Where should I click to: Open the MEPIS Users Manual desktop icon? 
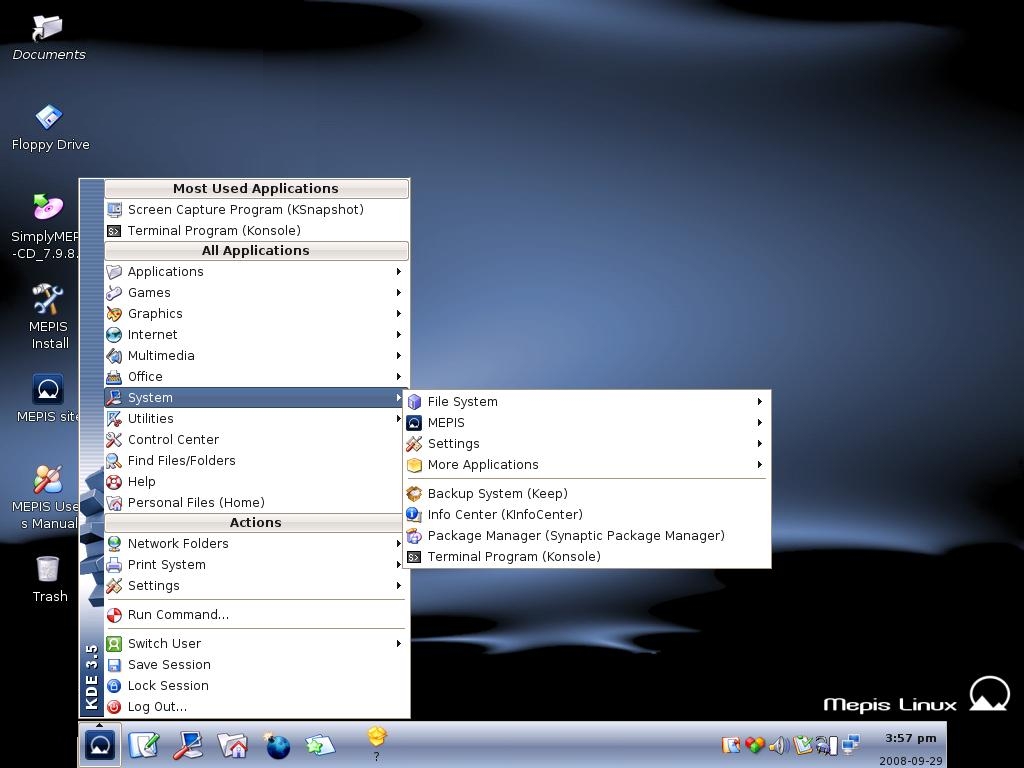[x=46, y=496]
